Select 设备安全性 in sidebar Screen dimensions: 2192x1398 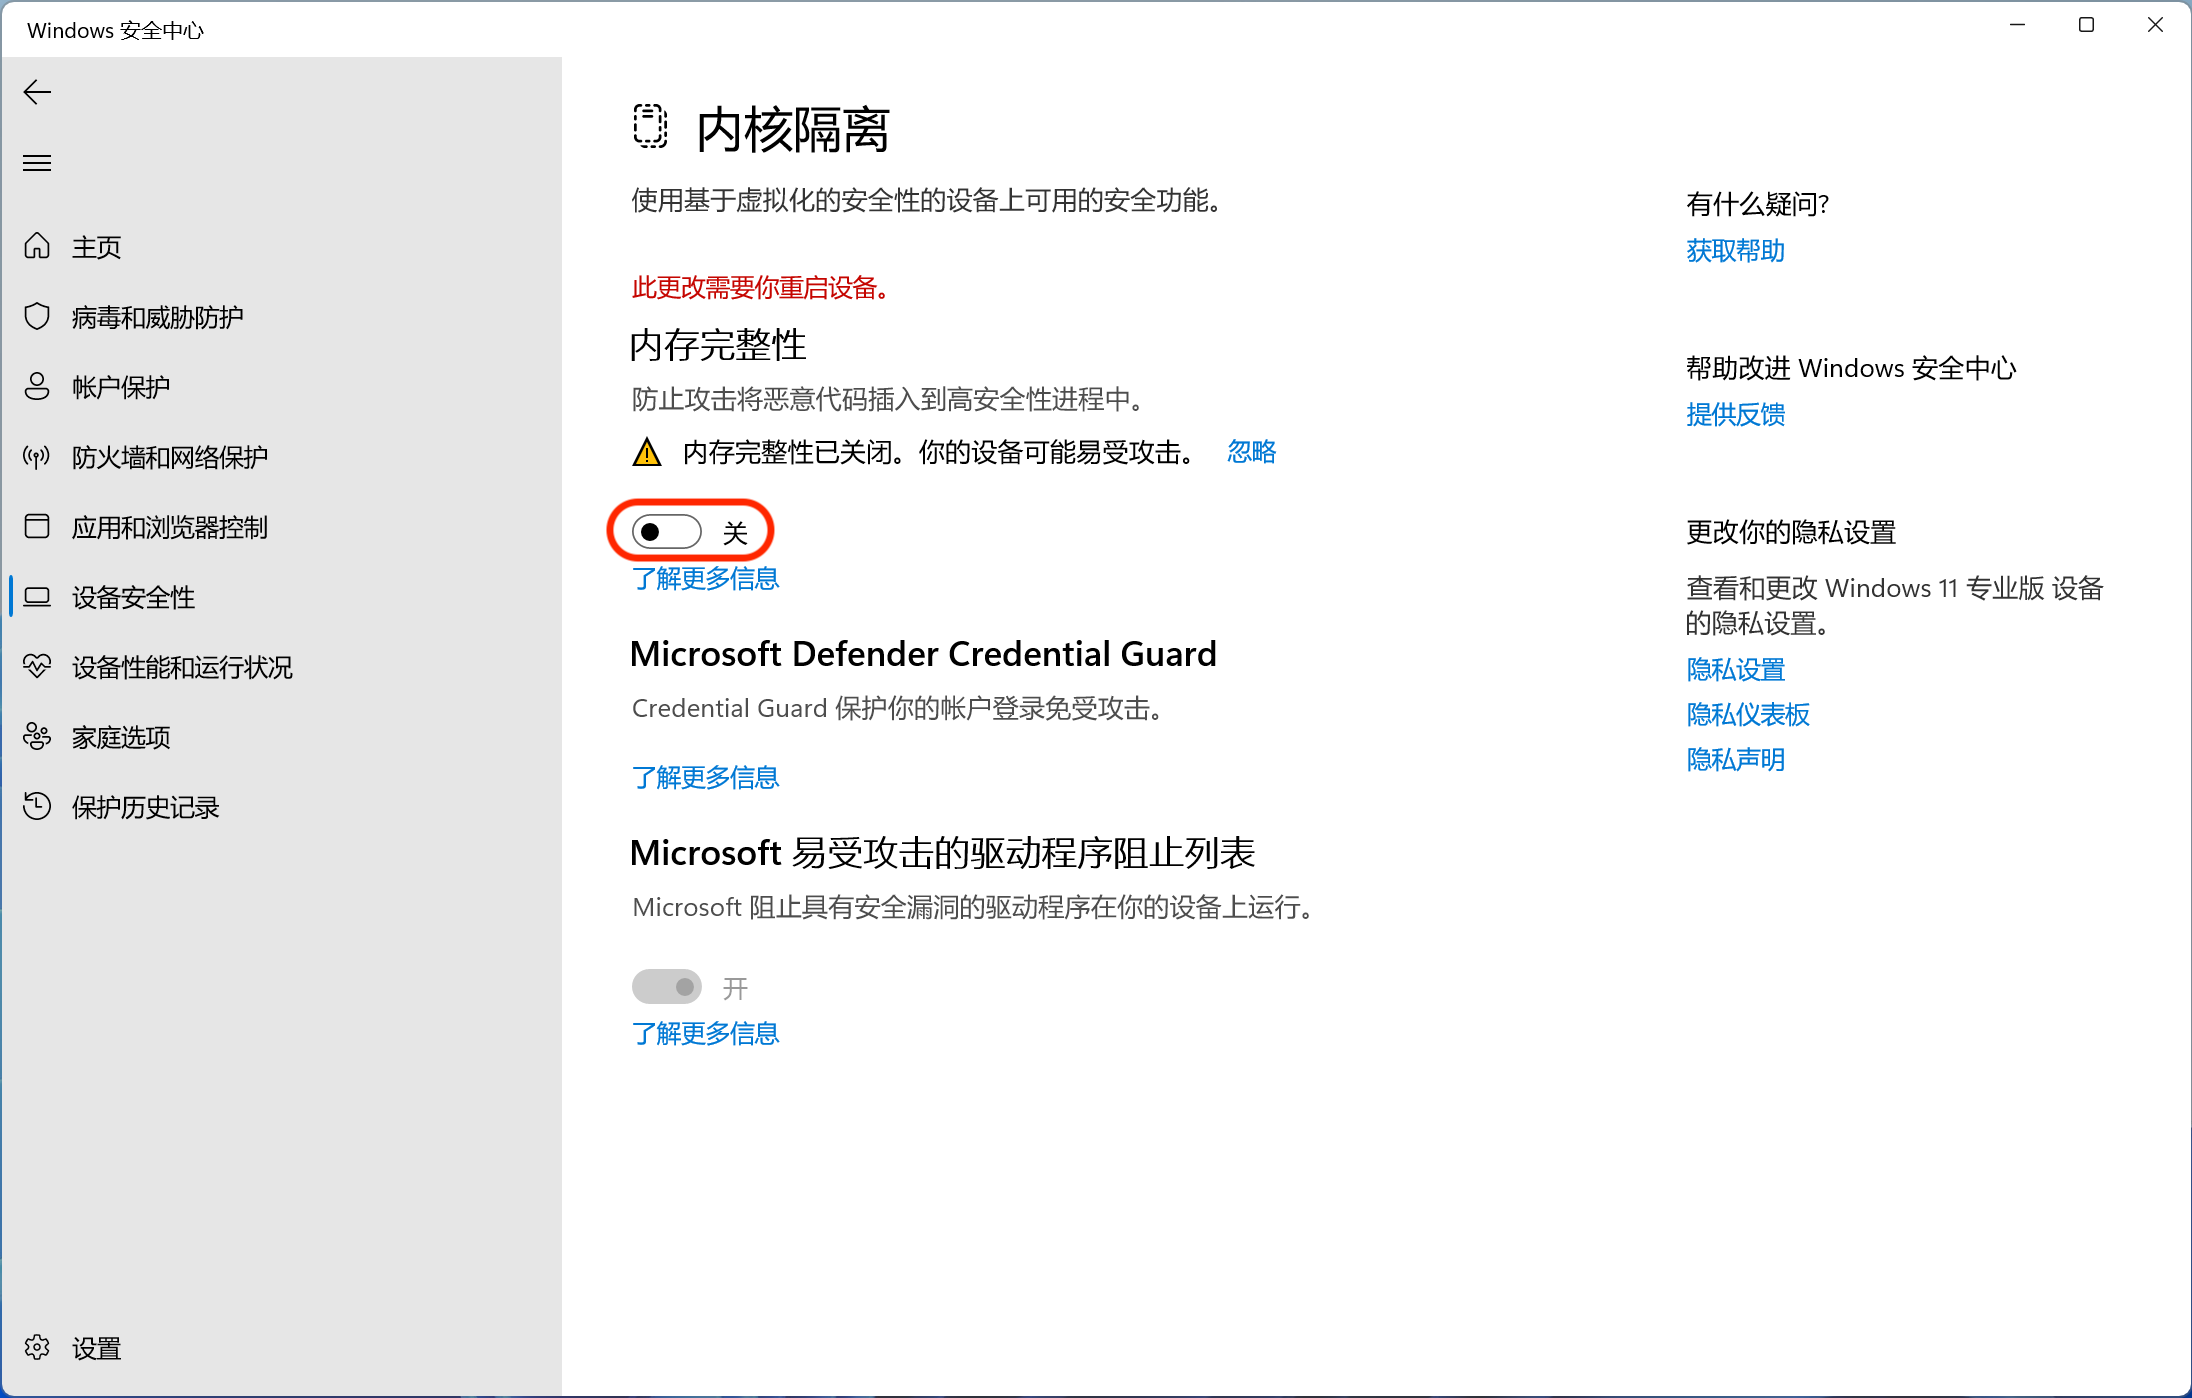pyautogui.click(x=133, y=597)
